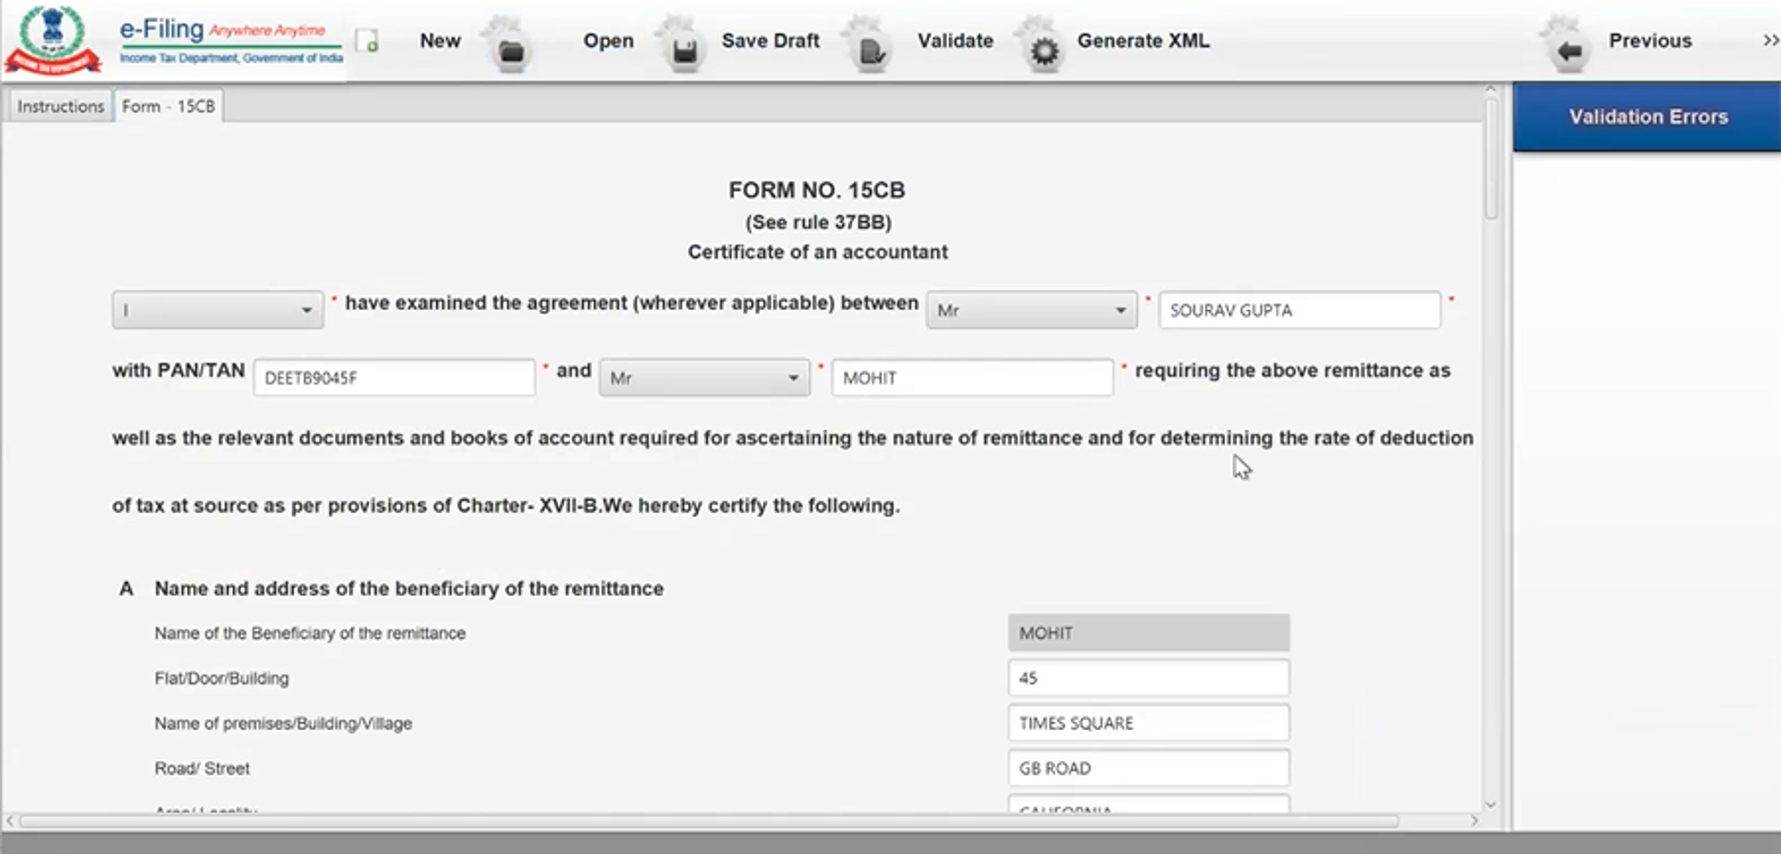Switch to the Instructions tab
Image resolution: width=1781 pixels, height=854 pixels.
(x=60, y=106)
